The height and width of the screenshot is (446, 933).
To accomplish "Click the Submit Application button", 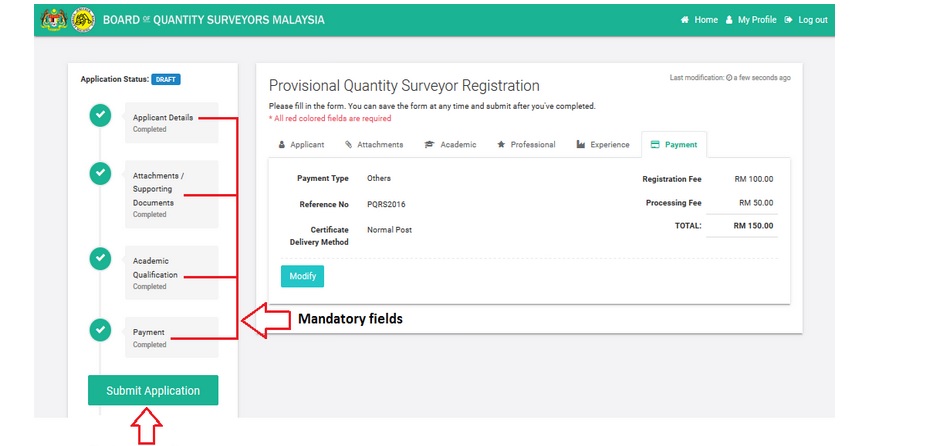I will pyautogui.click(x=153, y=391).
